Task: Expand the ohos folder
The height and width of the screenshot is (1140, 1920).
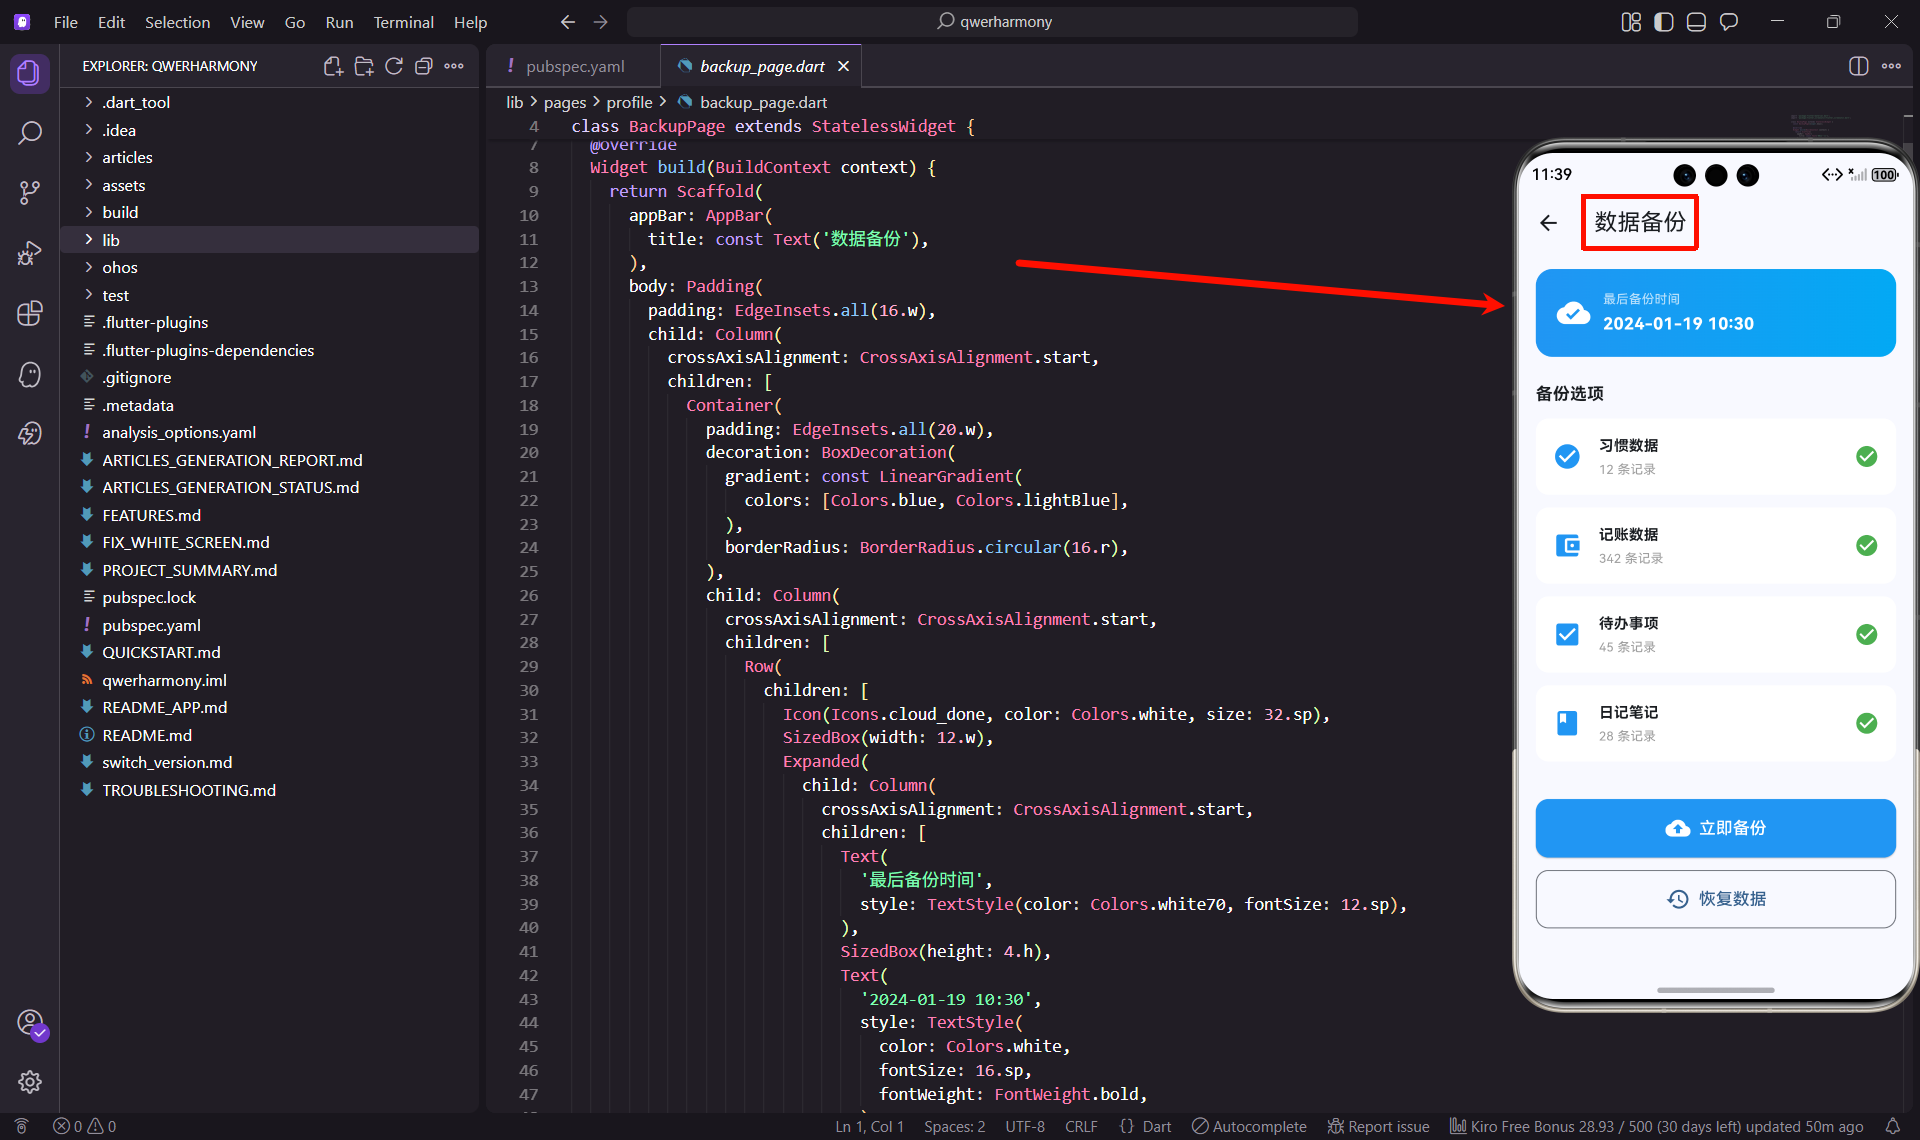Action: [119, 267]
